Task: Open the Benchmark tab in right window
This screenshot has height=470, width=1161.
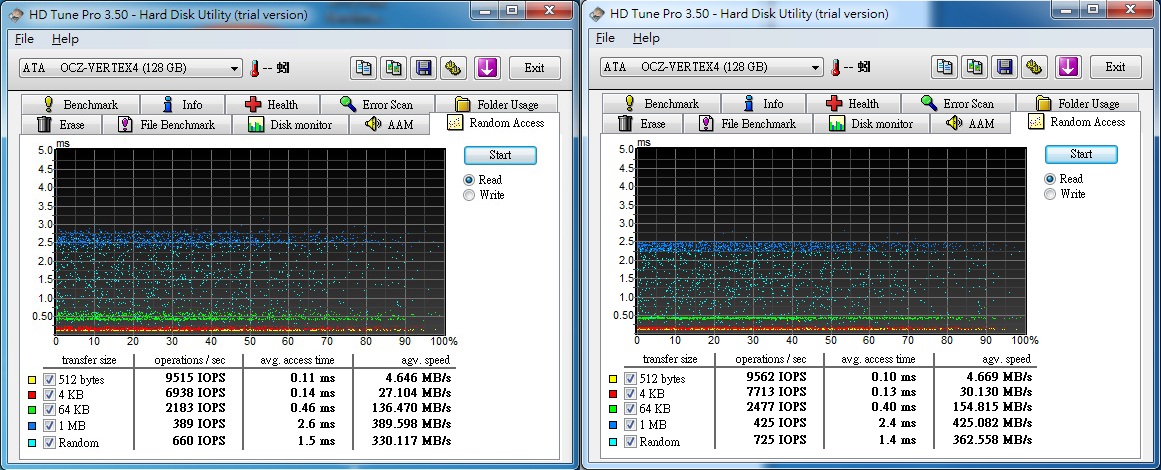Action: point(662,104)
